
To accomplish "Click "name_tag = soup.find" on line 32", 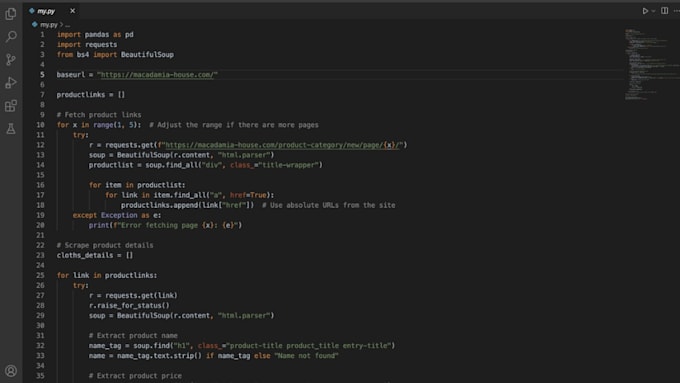I will pos(129,346).
